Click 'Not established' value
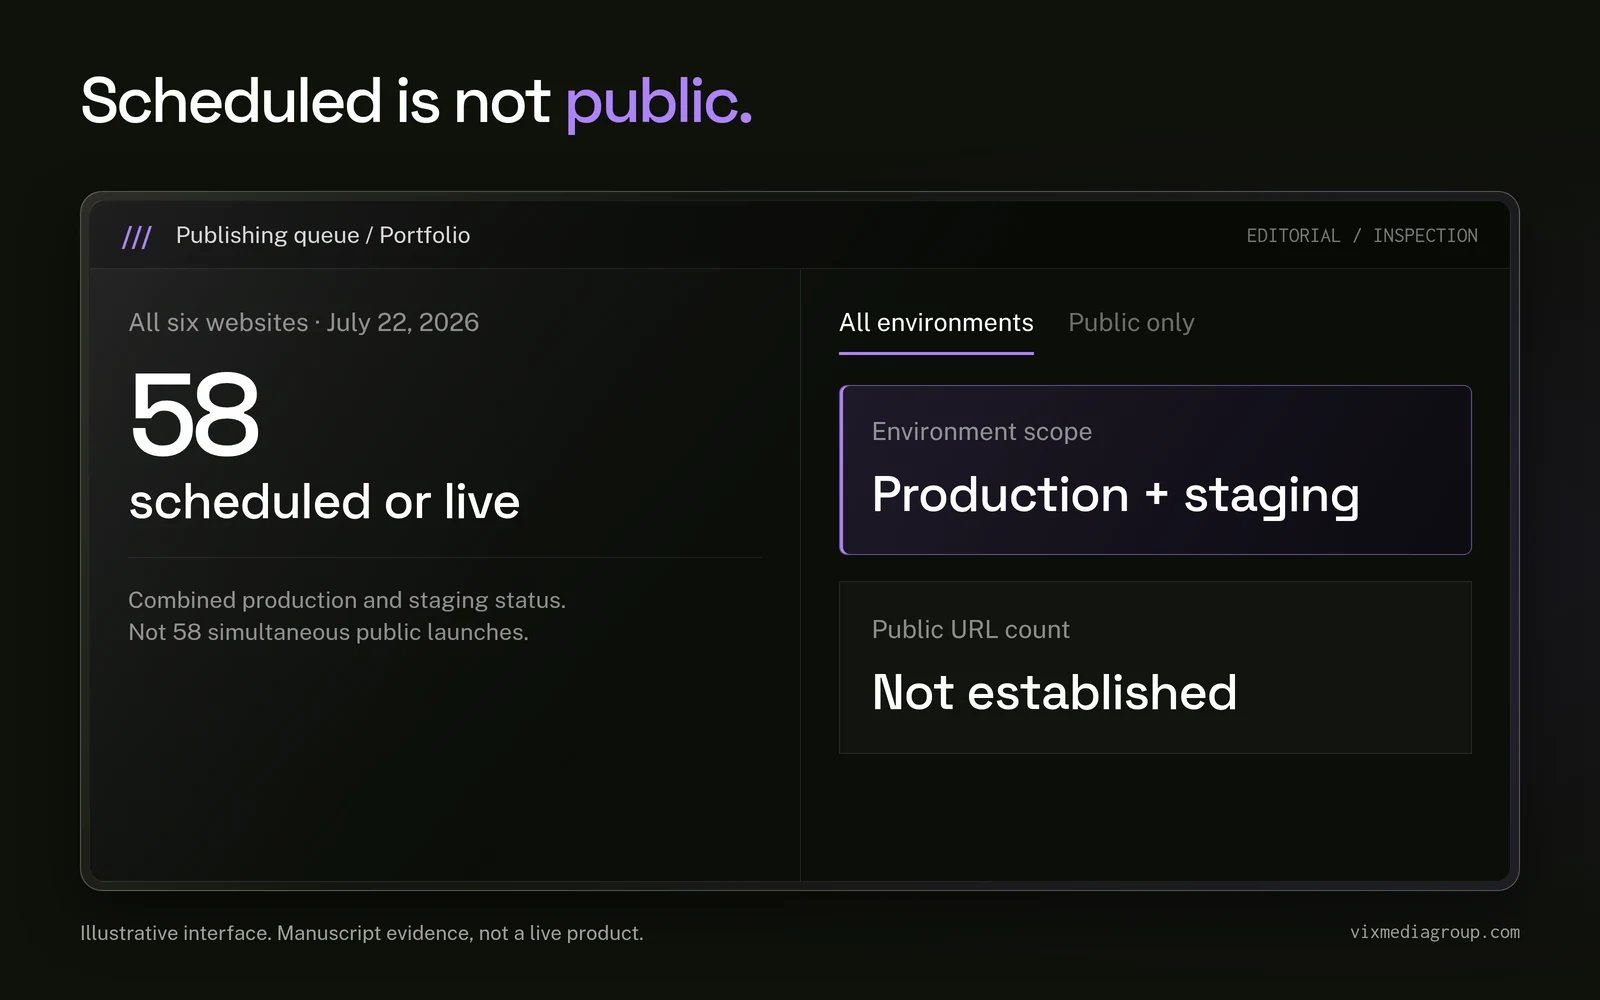This screenshot has width=1600, height=1000. 1054,692
